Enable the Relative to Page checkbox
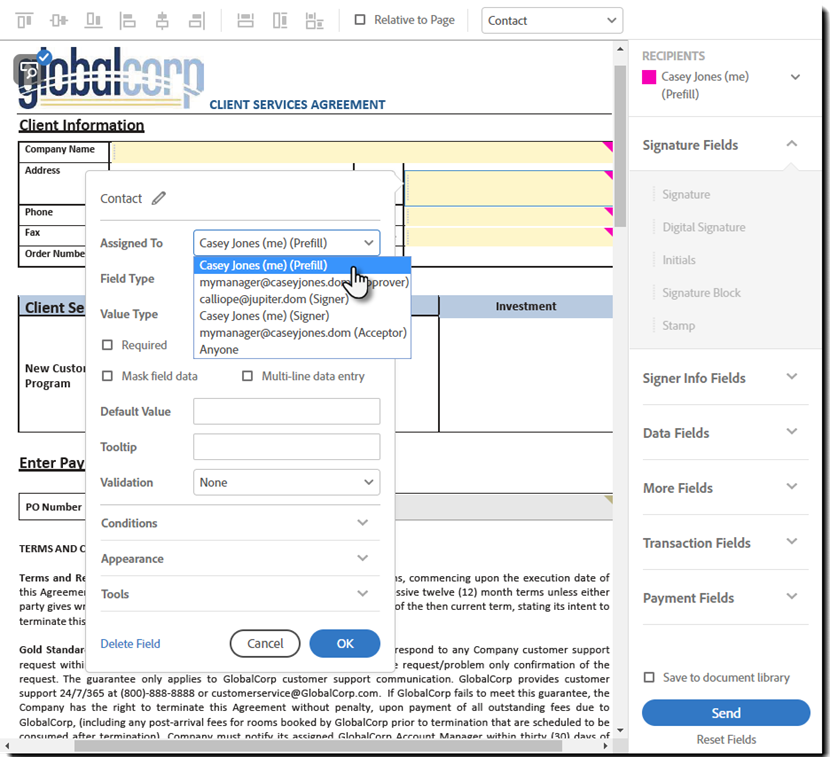The image size is (830, 757). click(361, 20)
